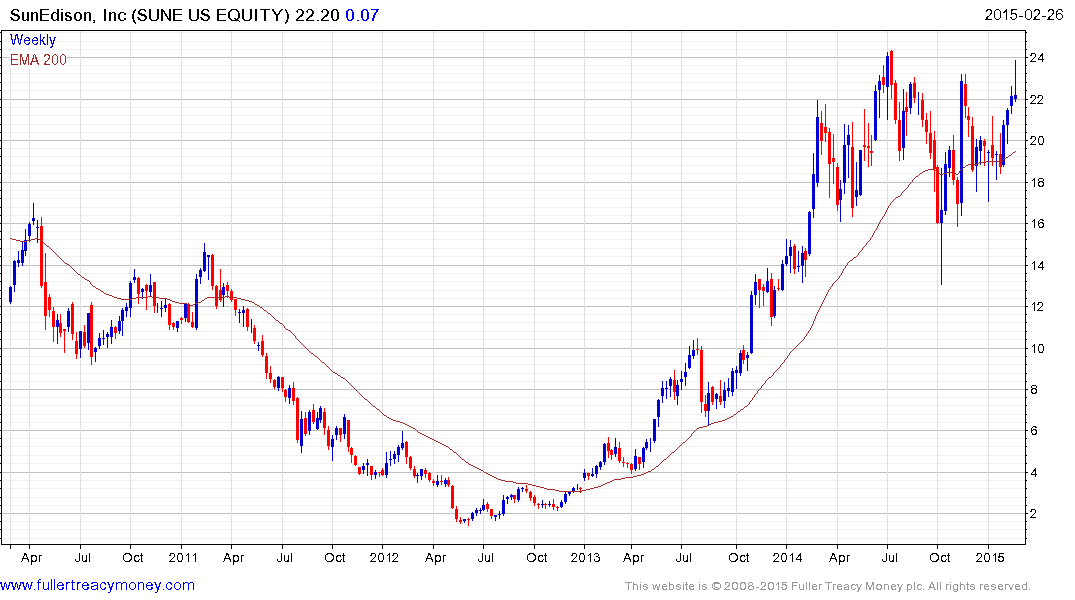Click the 24 price axis label
Screen dimensions: 1075x600
click(x=1037, y=58)
